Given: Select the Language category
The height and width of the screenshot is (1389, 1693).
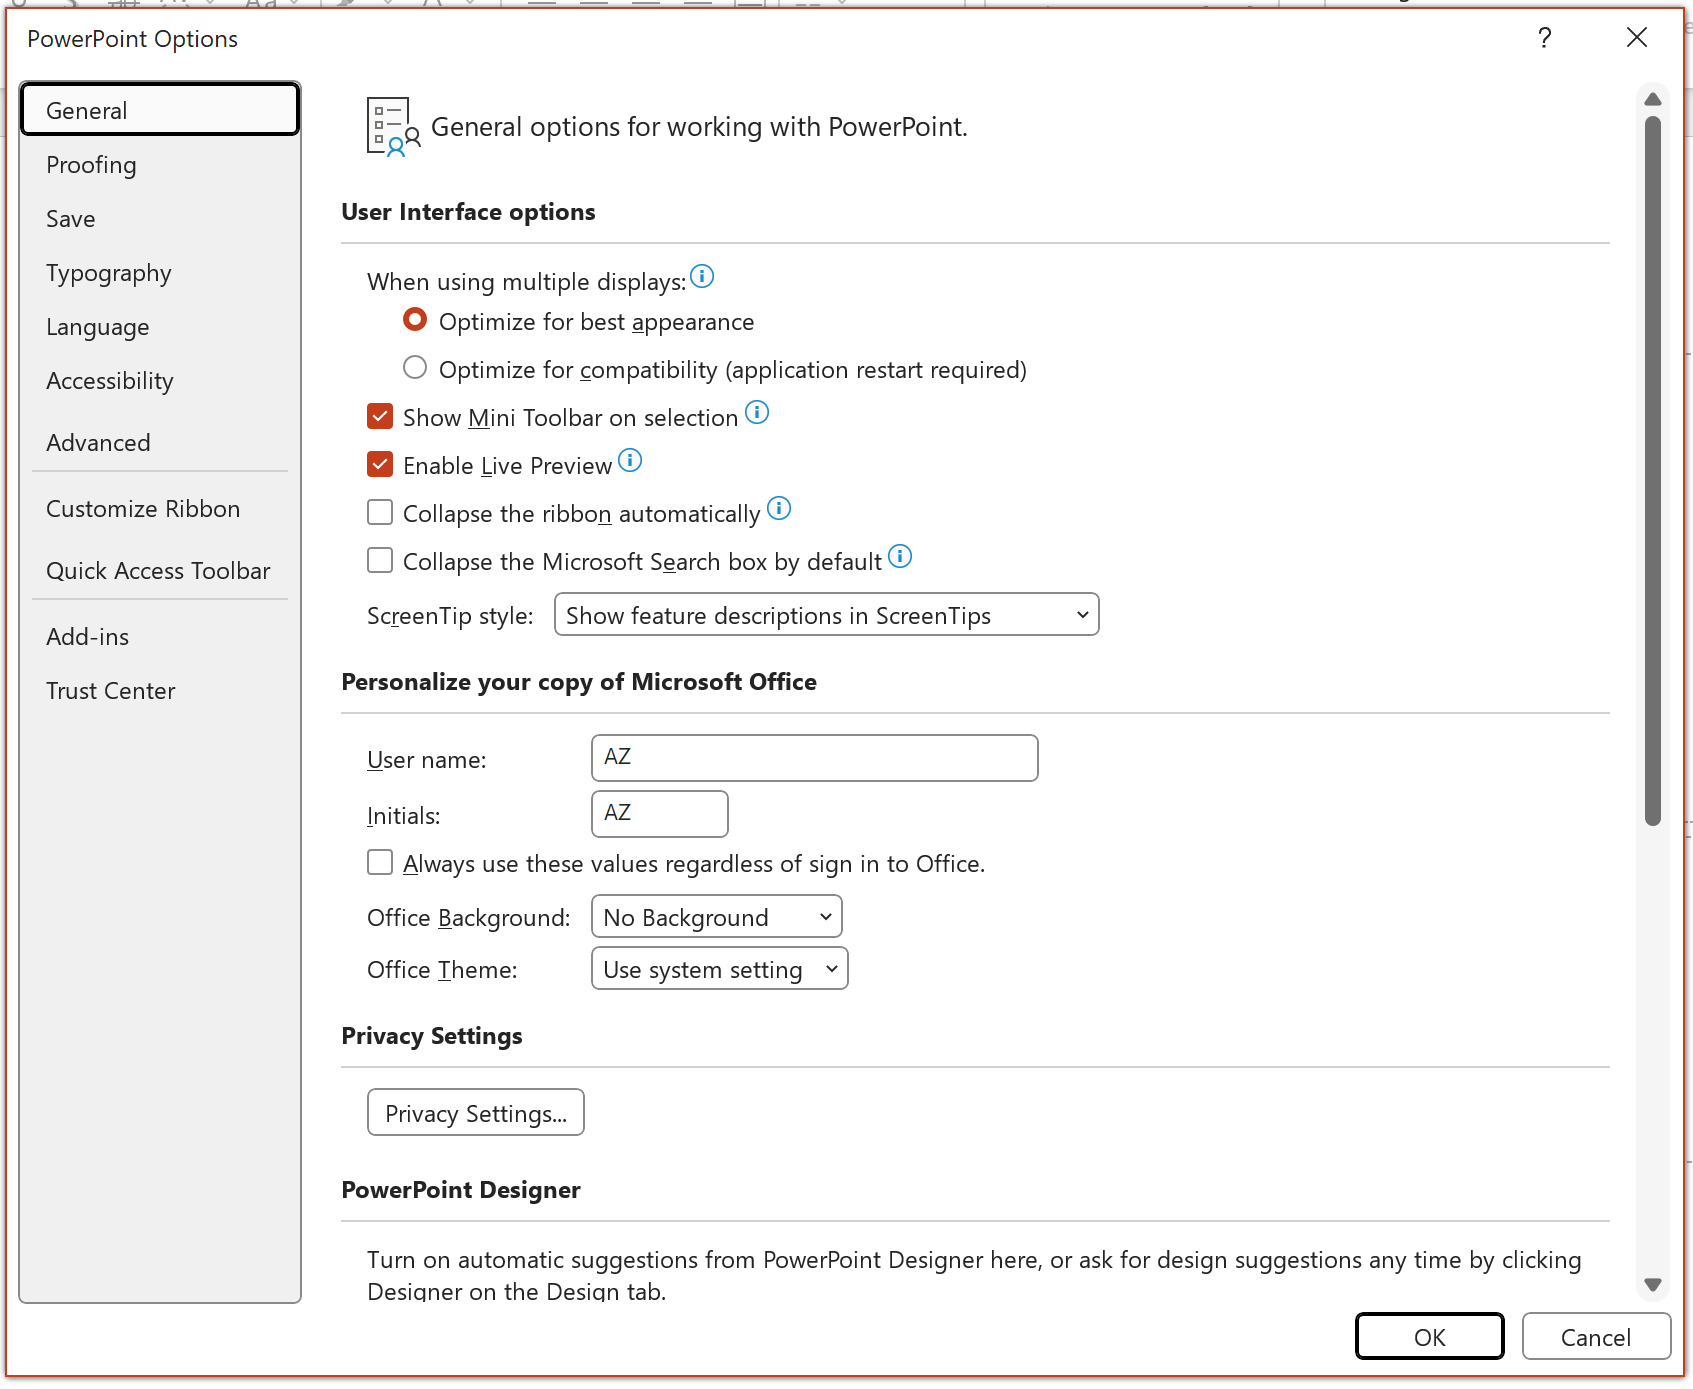Looking at the screenshot, I should pyautogui.click(x=160, y=327).
